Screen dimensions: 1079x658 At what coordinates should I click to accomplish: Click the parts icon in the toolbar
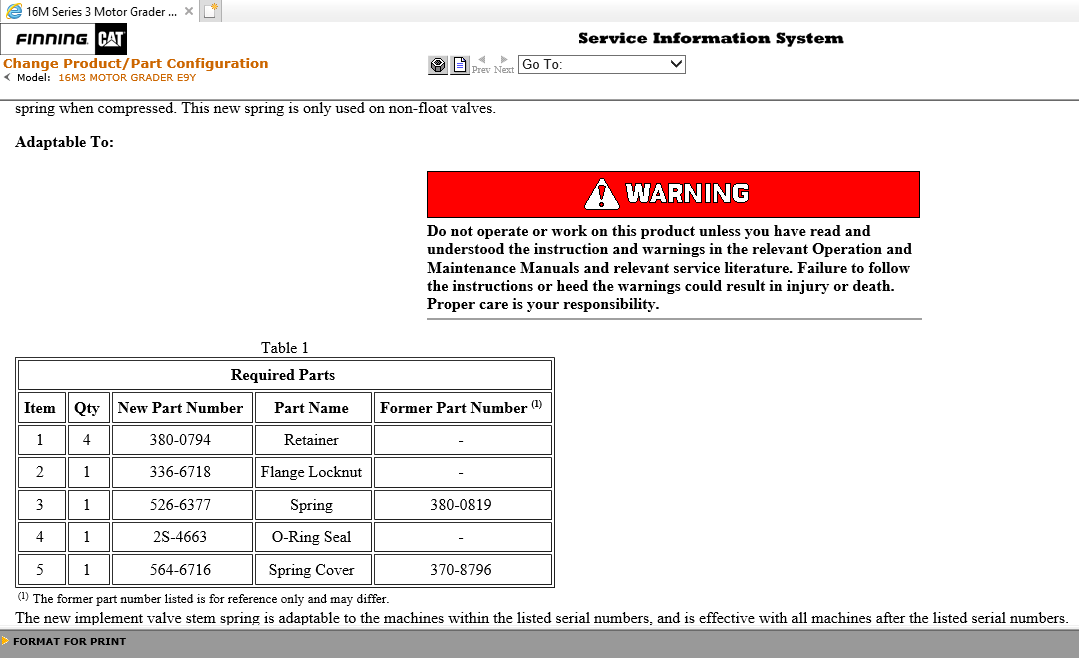438,65
